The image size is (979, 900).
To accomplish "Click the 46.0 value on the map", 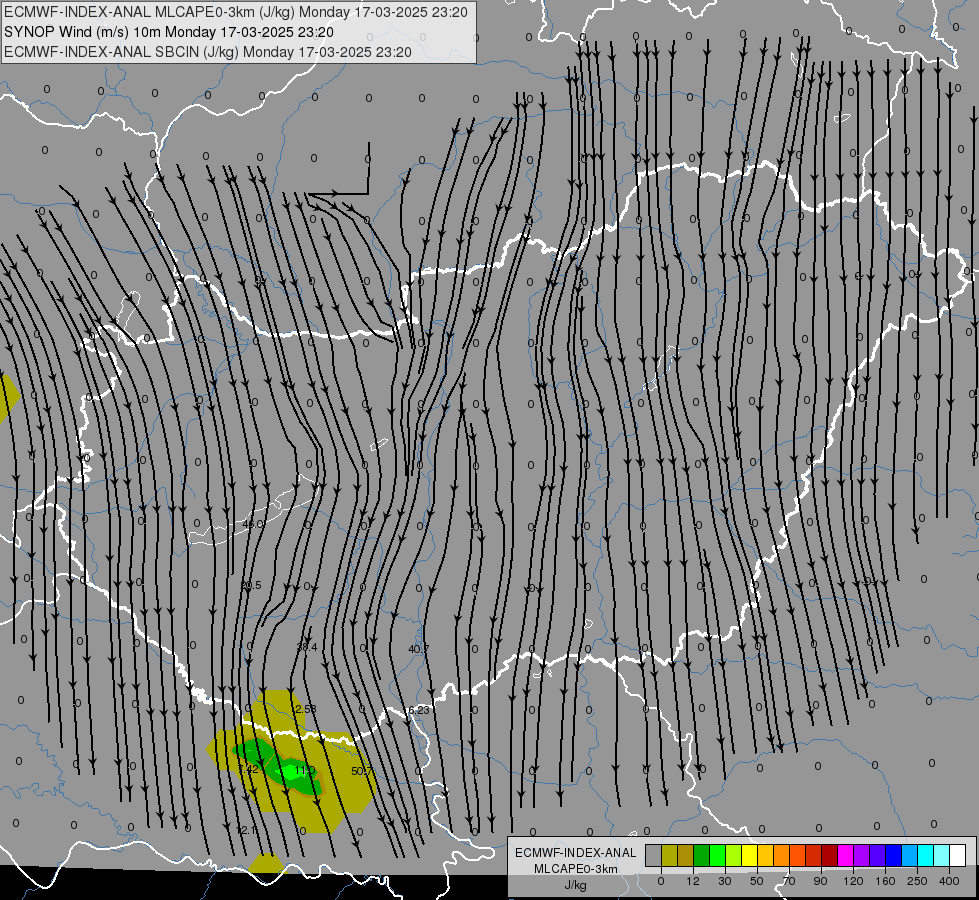I will click(252, 524).
